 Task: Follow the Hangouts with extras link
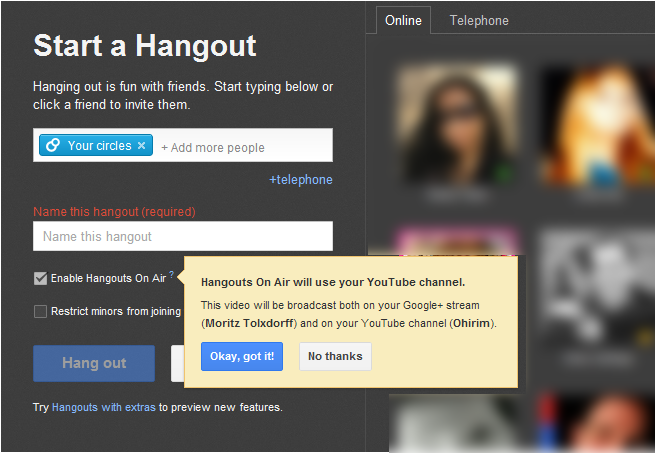104,407
